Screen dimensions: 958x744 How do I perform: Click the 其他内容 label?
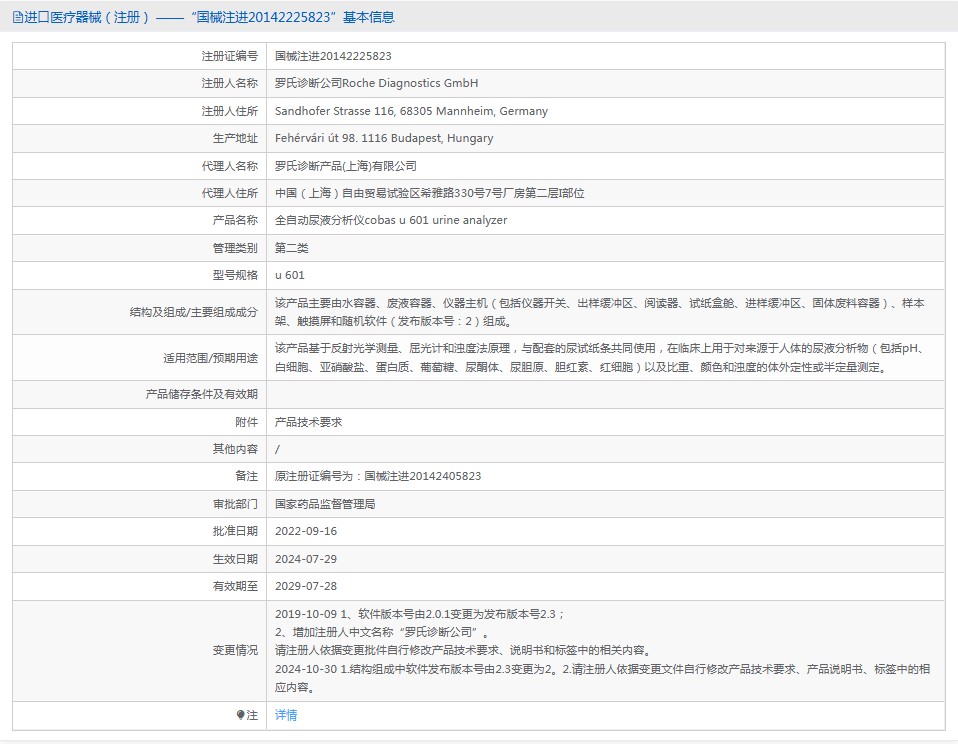[x=235, y=449]
